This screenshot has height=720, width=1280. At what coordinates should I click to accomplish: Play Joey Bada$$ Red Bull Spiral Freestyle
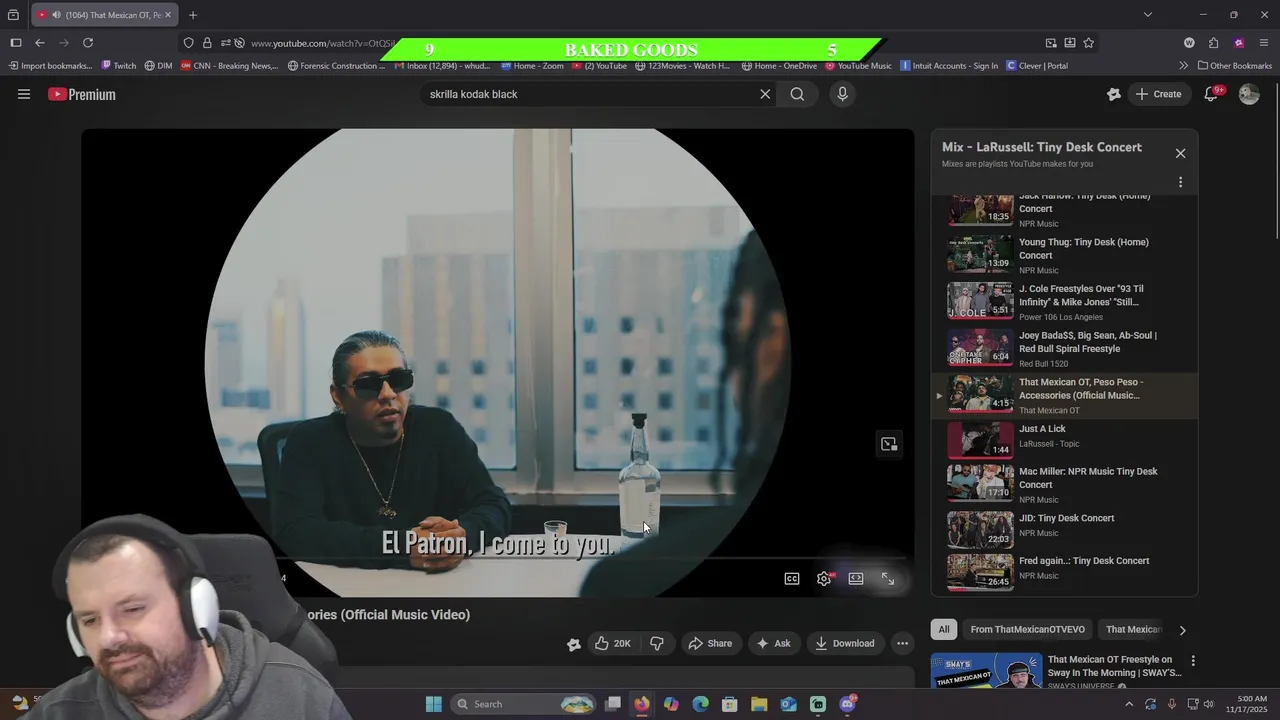[x=1065, y=349]
